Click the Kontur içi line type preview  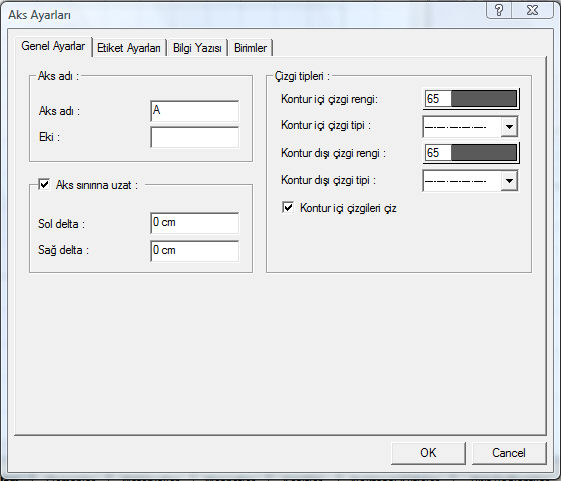point(462,127)
